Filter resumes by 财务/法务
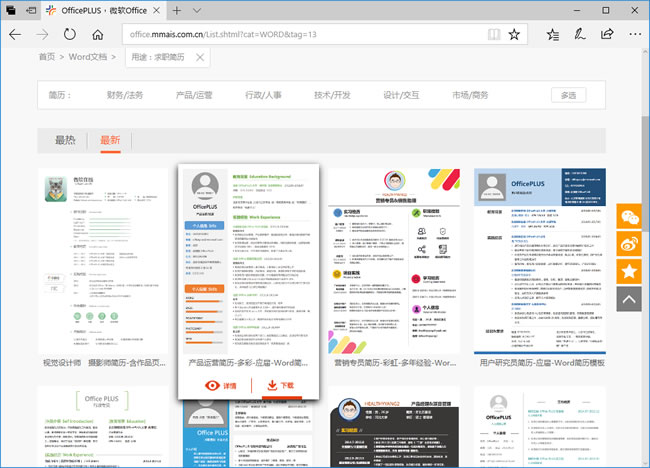650x468 pixels. coord(125,95)
